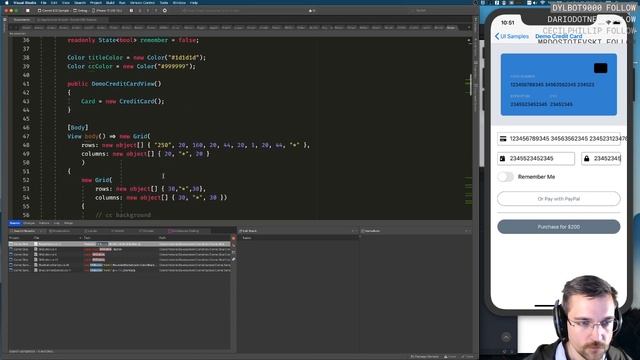Click the pin results icon in Search Results
Viewport: 640px width, 360px height.
pyautogui.click(x=233, y=259)
